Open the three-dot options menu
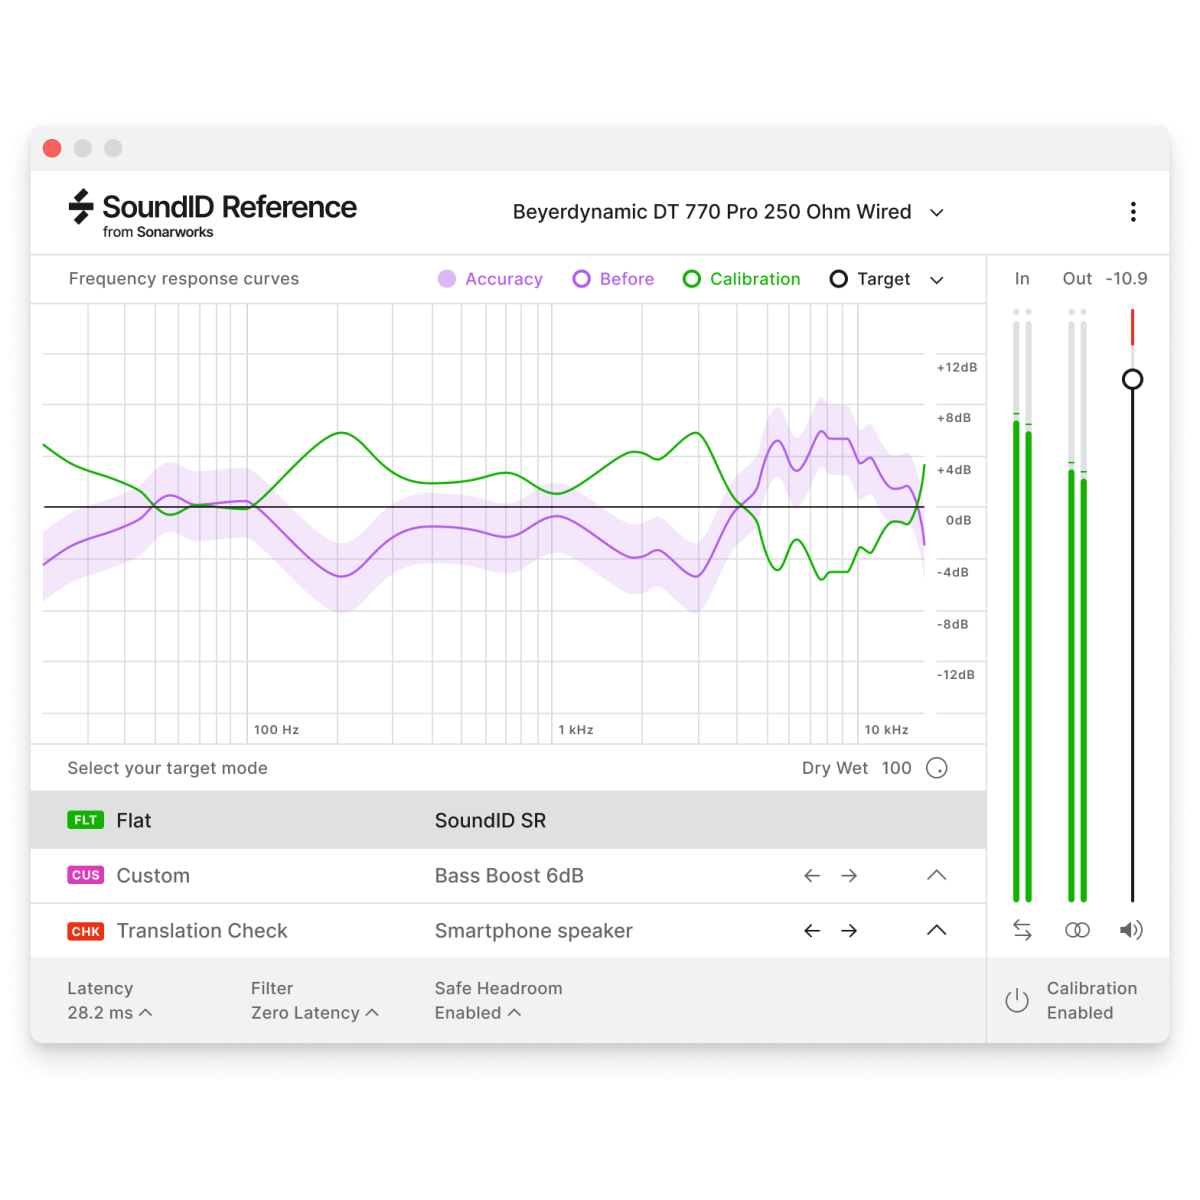The width and height of the screenshot is (1200, 1200). click(1132, 212)
